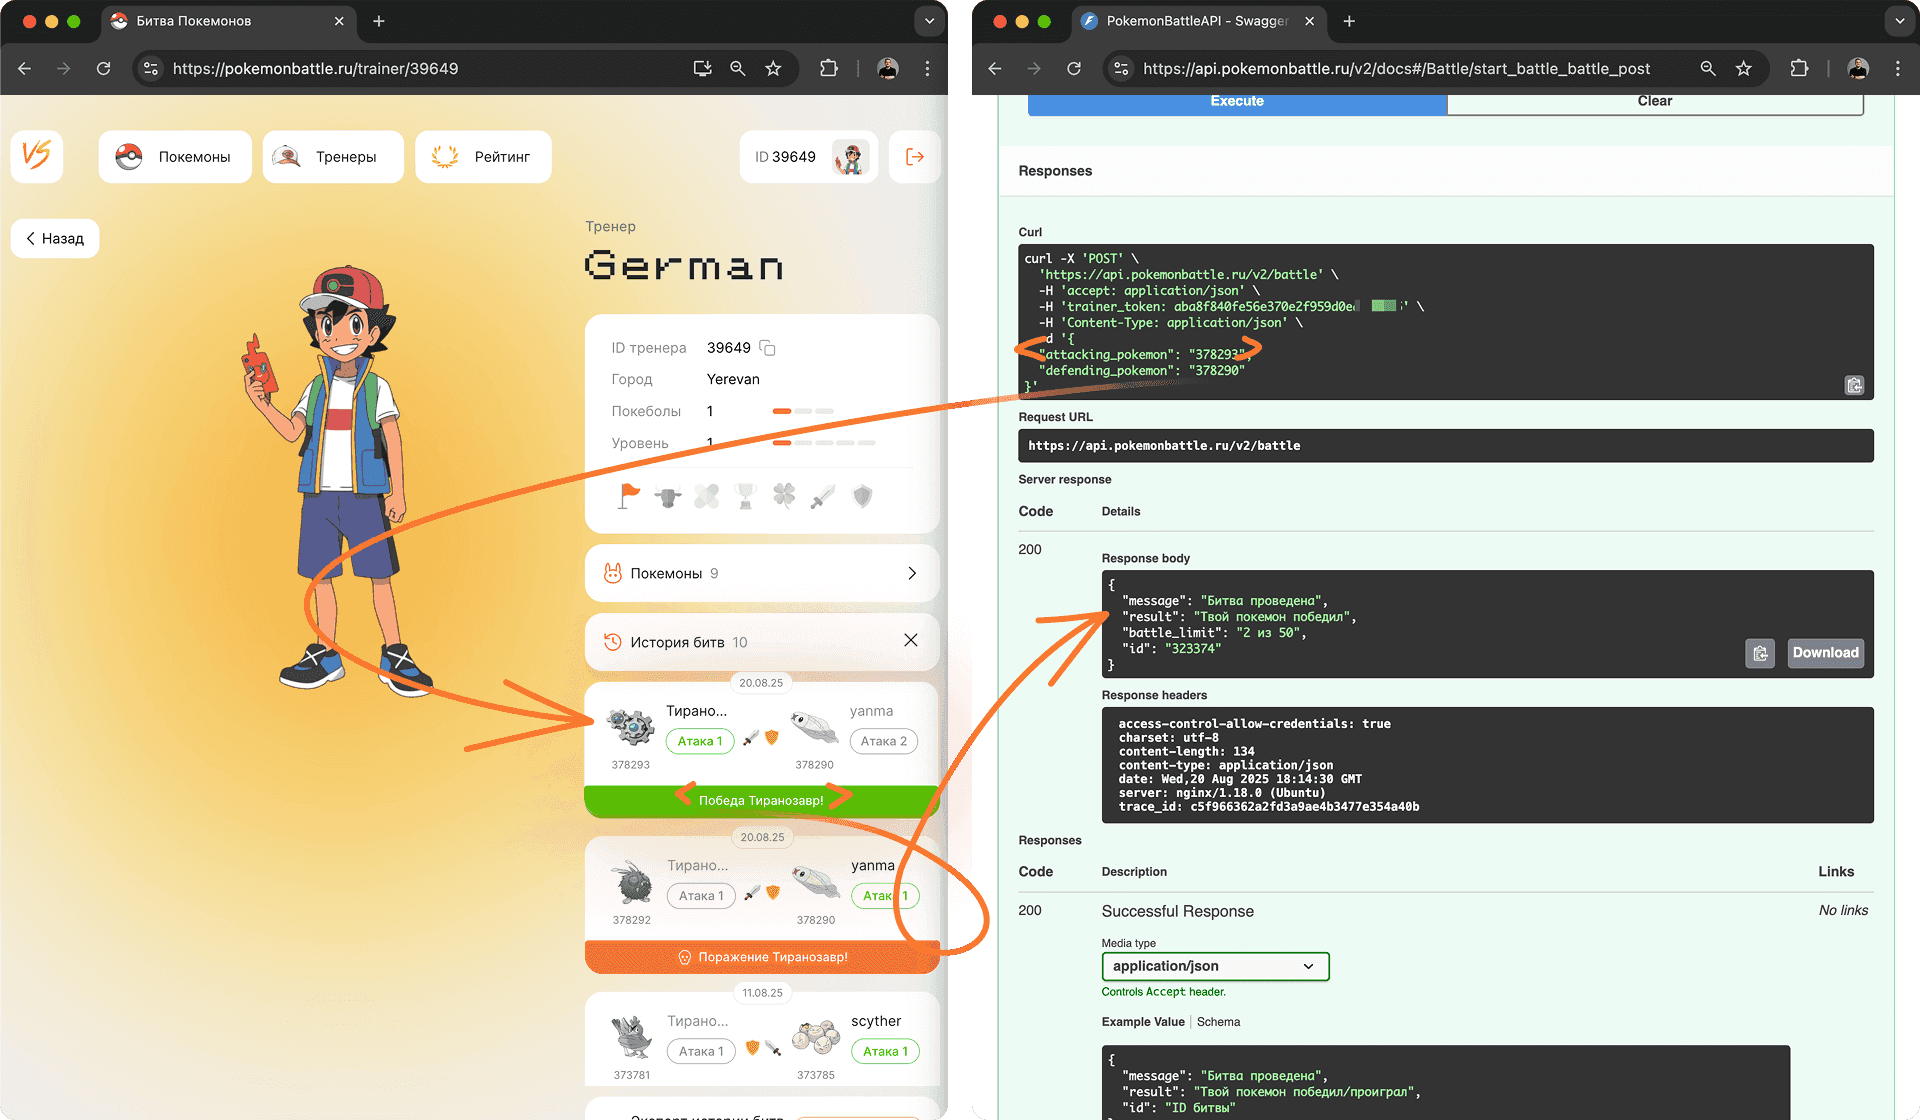Open the Рейтинг menu item

click(x=483, y=157)
